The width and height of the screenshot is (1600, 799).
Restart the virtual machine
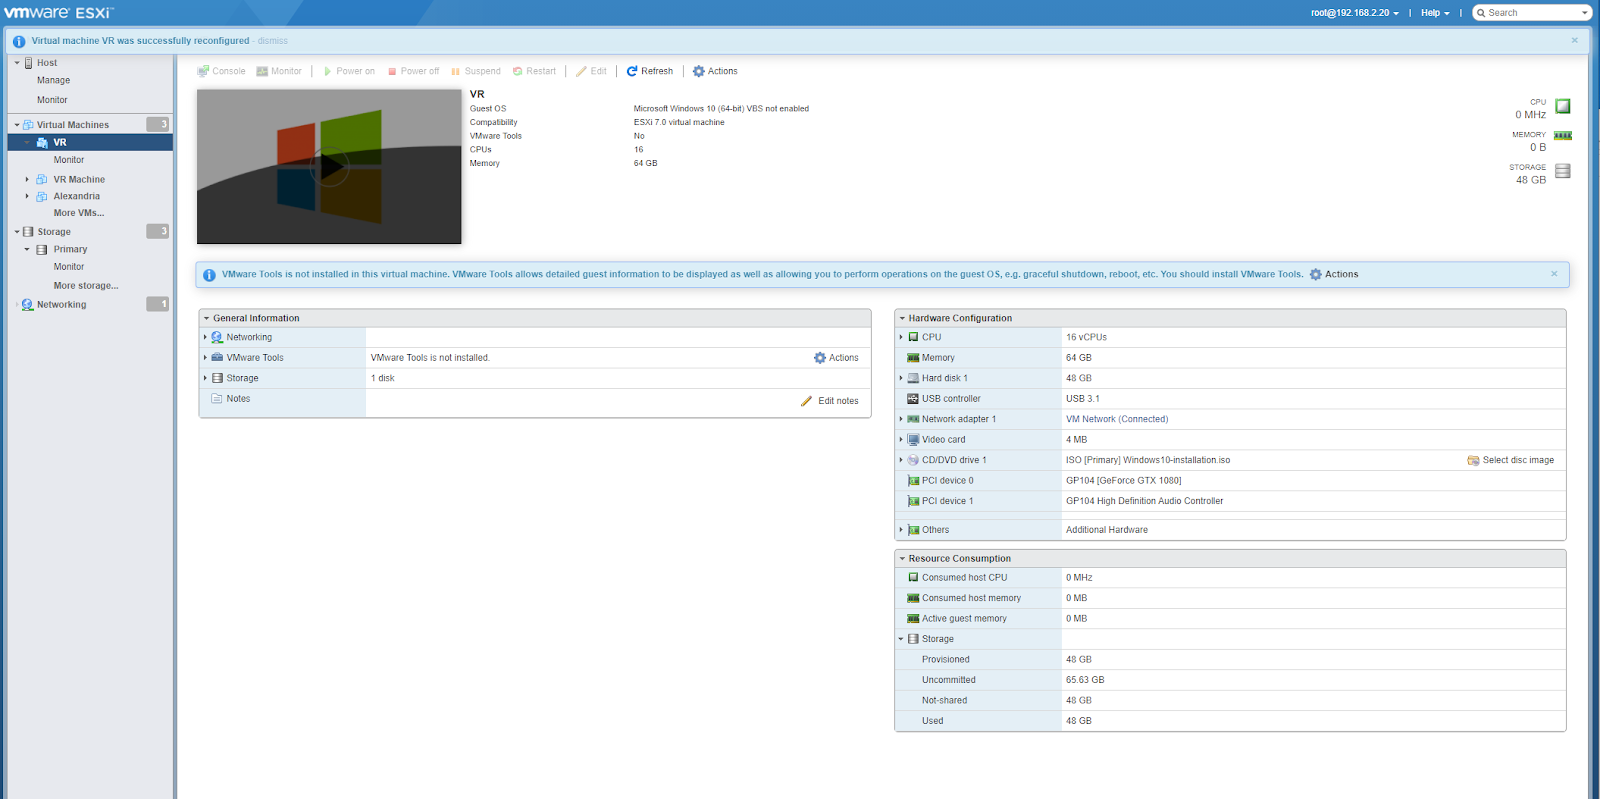coord(534,71)
